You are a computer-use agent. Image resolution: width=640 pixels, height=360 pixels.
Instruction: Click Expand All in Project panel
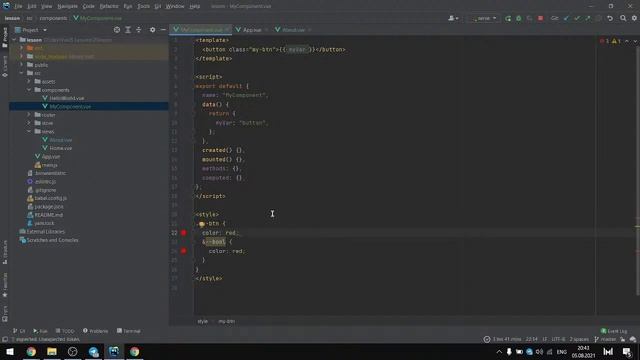coord(128,30)
